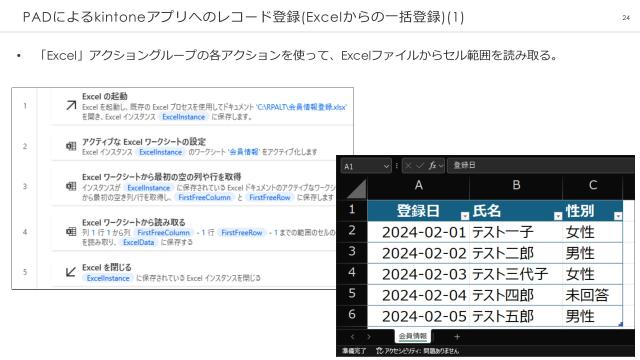Expand the fx function dropdown arrow
Image resolution: width=640 pixels, height=360 pixels.
(x=441, y=166)
